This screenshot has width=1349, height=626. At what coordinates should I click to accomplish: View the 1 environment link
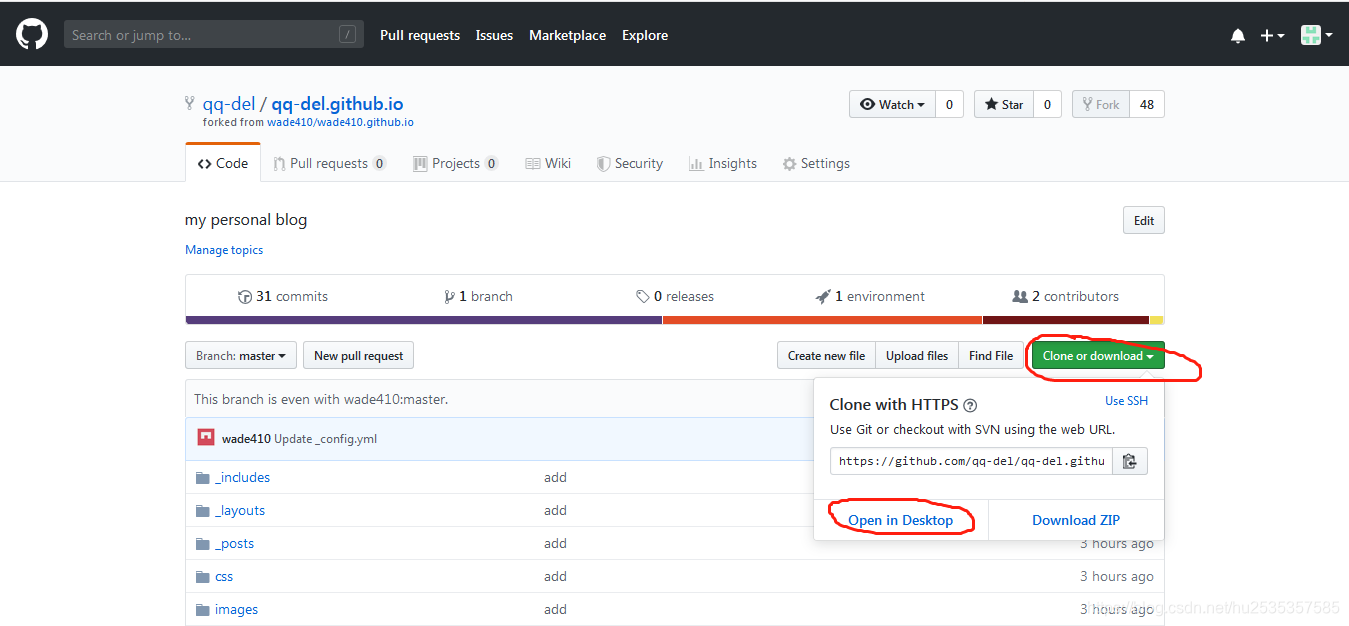click(870, 296)
